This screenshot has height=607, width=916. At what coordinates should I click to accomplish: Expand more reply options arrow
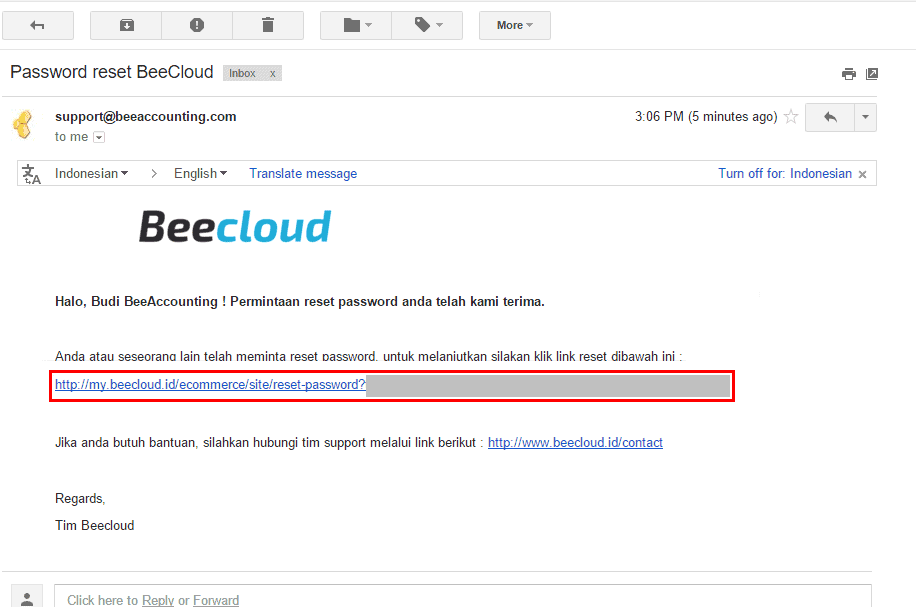point(865,117)
